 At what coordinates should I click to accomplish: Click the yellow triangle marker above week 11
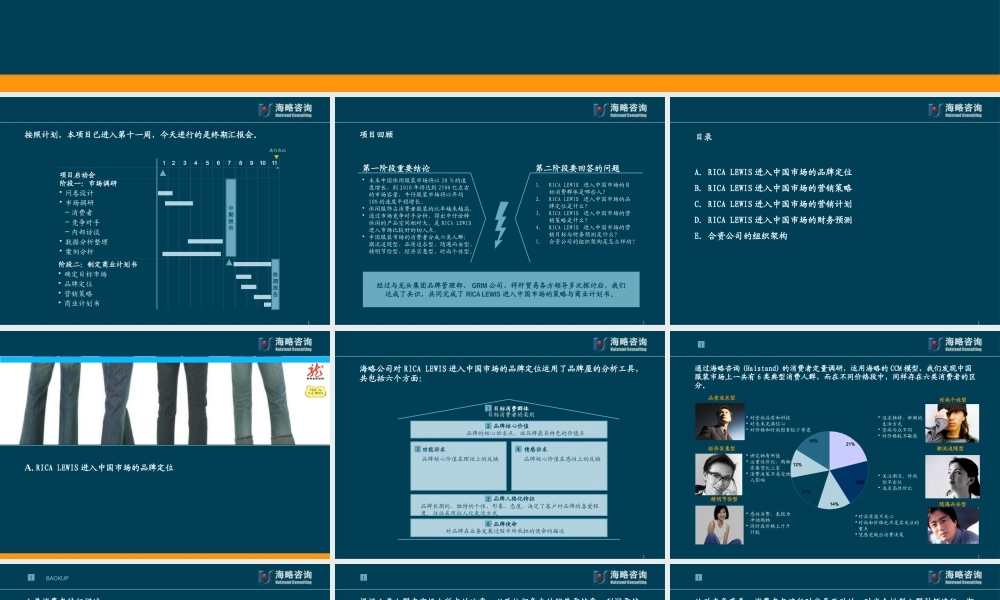(276, 156)
